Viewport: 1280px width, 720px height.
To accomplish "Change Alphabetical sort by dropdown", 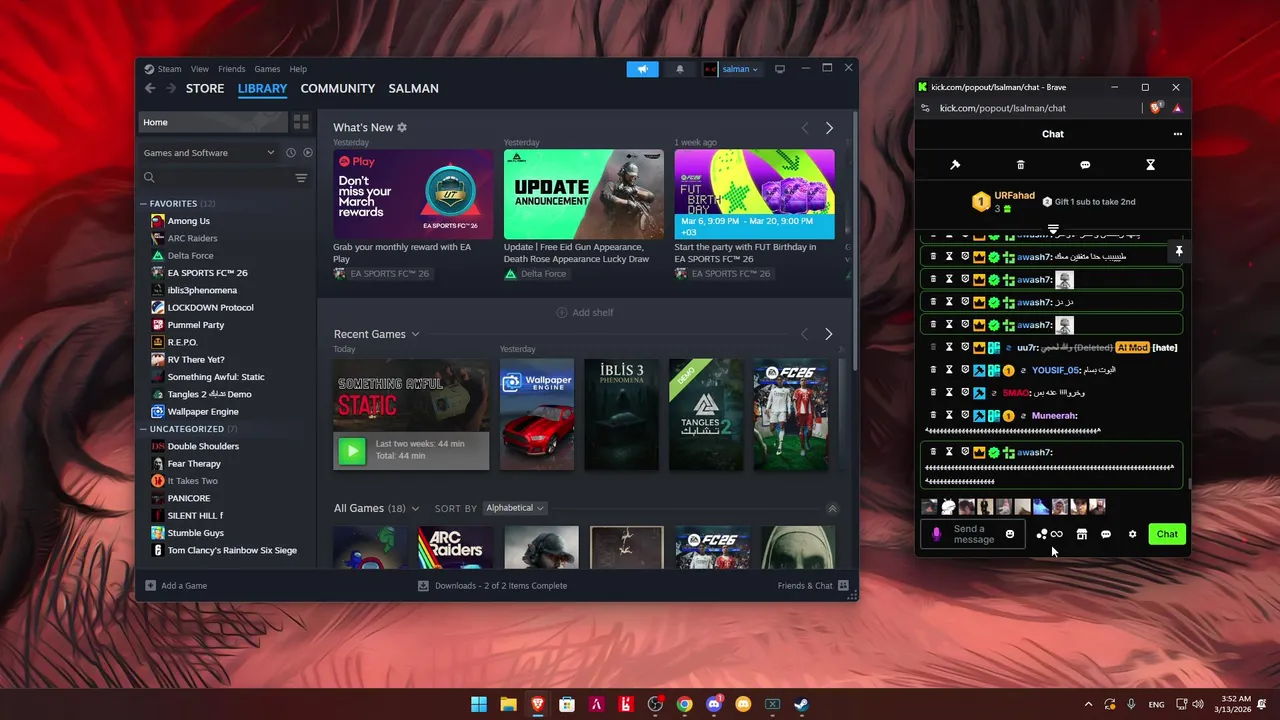I will (515, 508).
